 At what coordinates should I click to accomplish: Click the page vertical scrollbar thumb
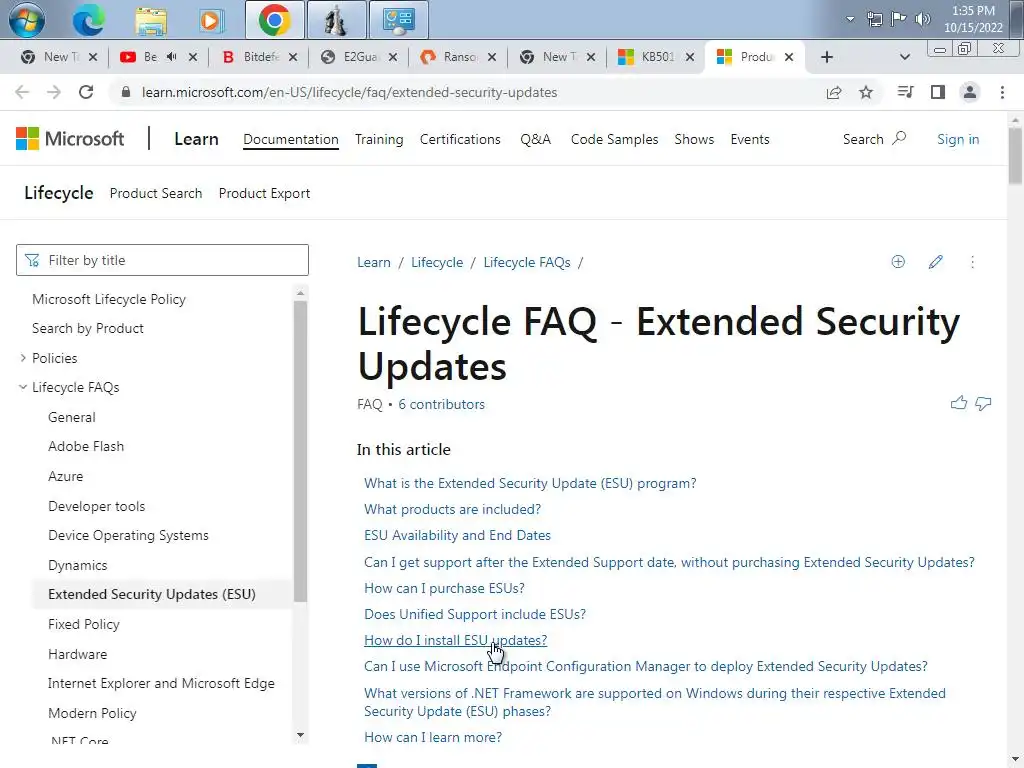coord(1015,155)
